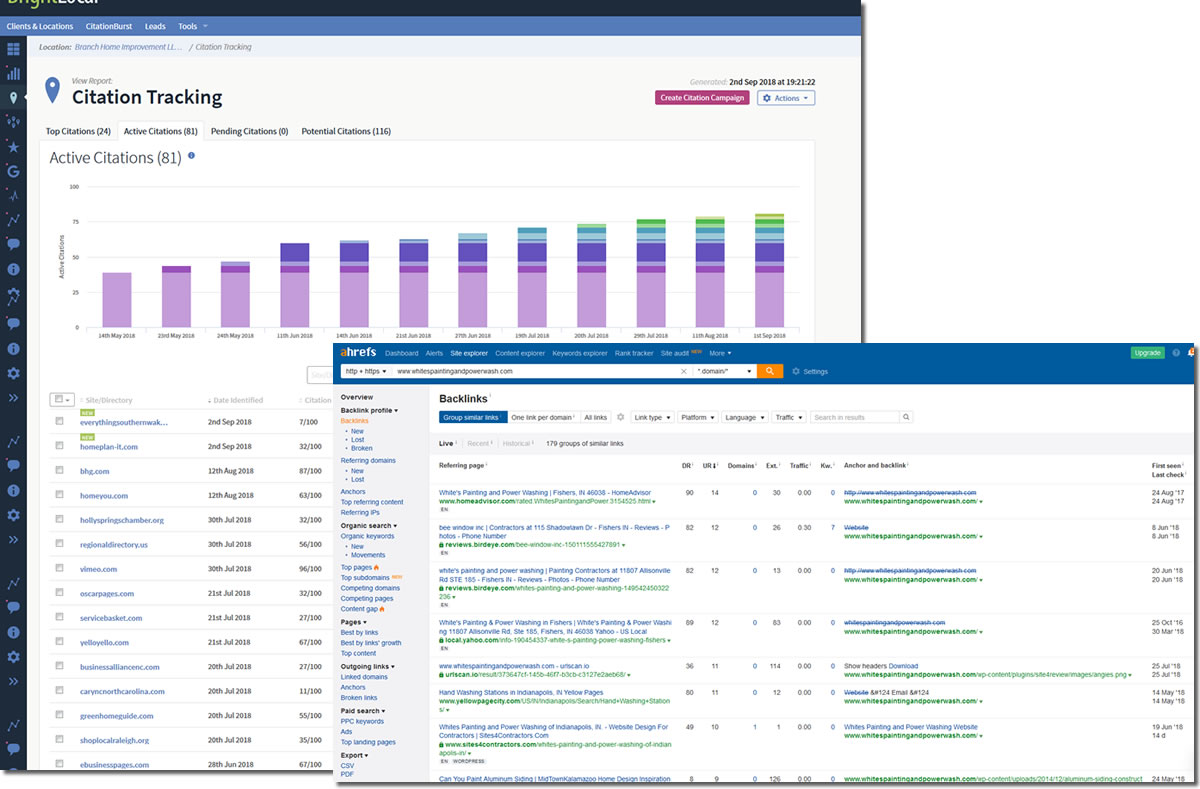
Task: Tick the checkbox for yelloyello.com row
Action: pyautogui.click(x=60, y=642)
